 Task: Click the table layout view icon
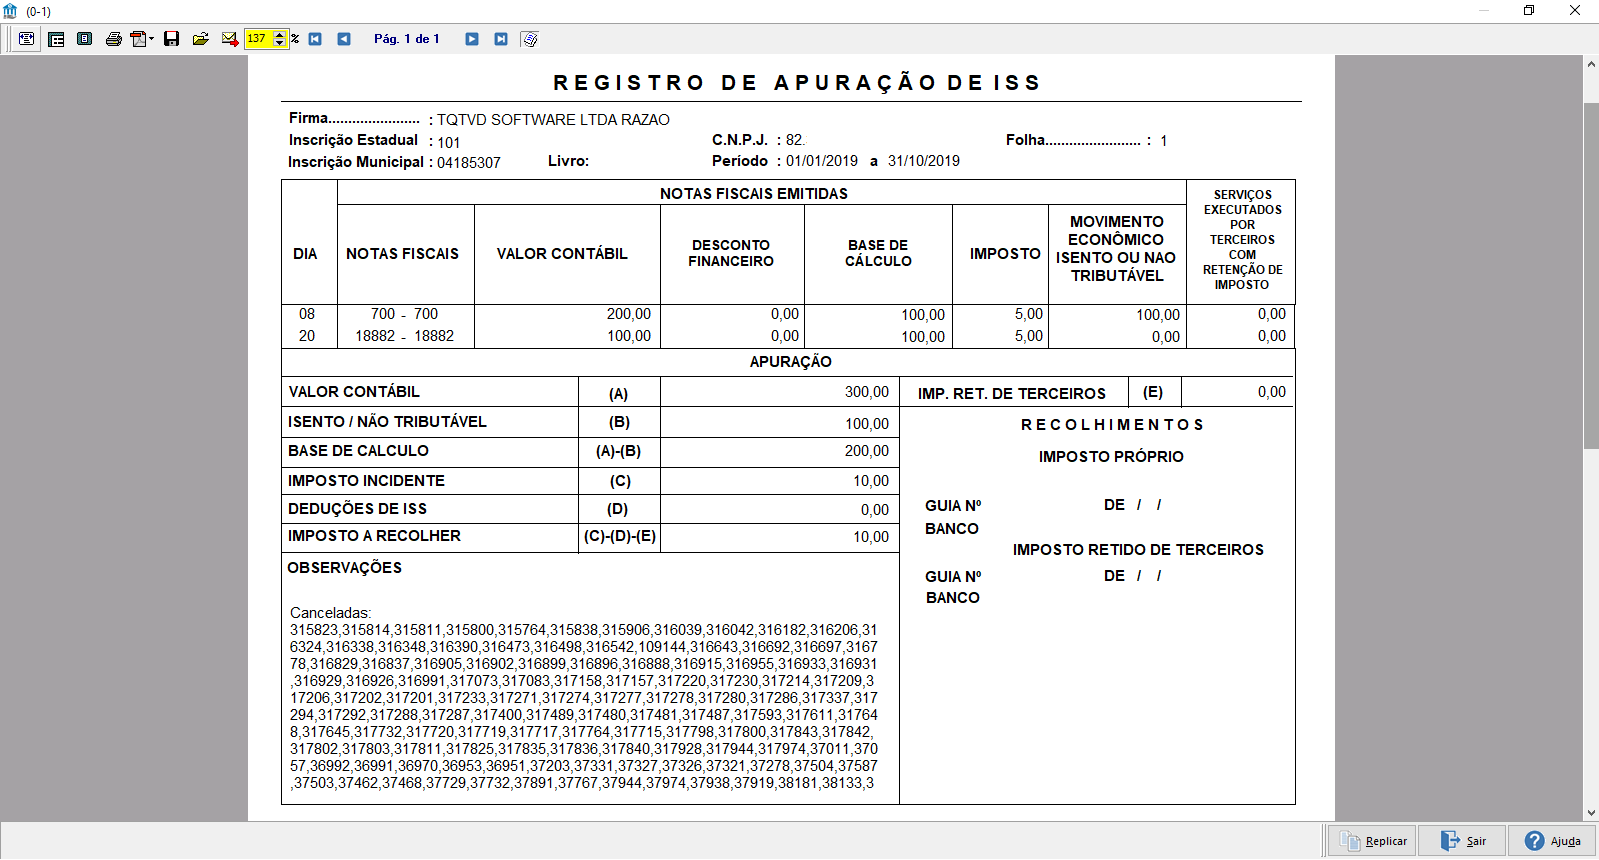[56, 39]
